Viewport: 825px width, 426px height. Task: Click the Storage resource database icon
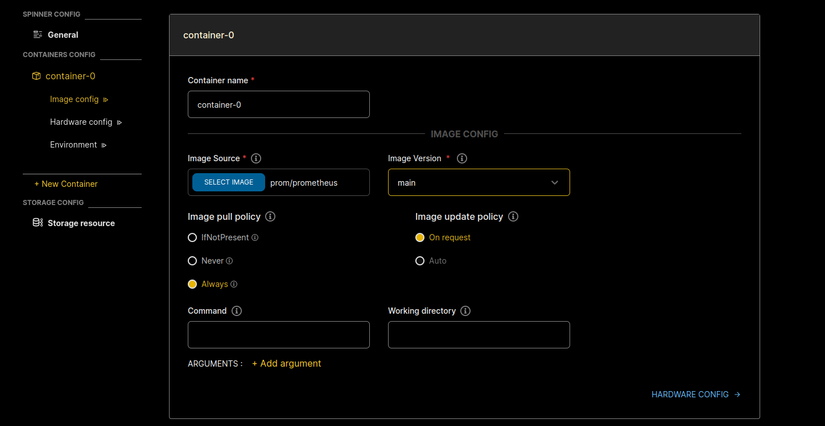tap(37, 223)
